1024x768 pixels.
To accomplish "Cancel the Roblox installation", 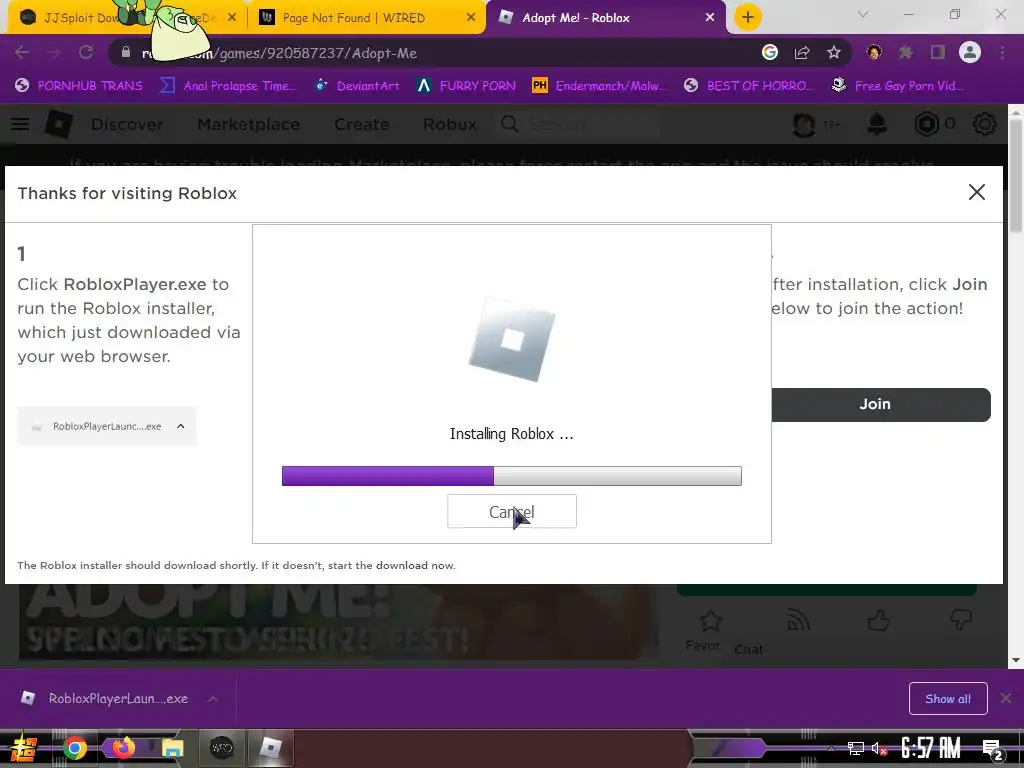I will point(511,511).
